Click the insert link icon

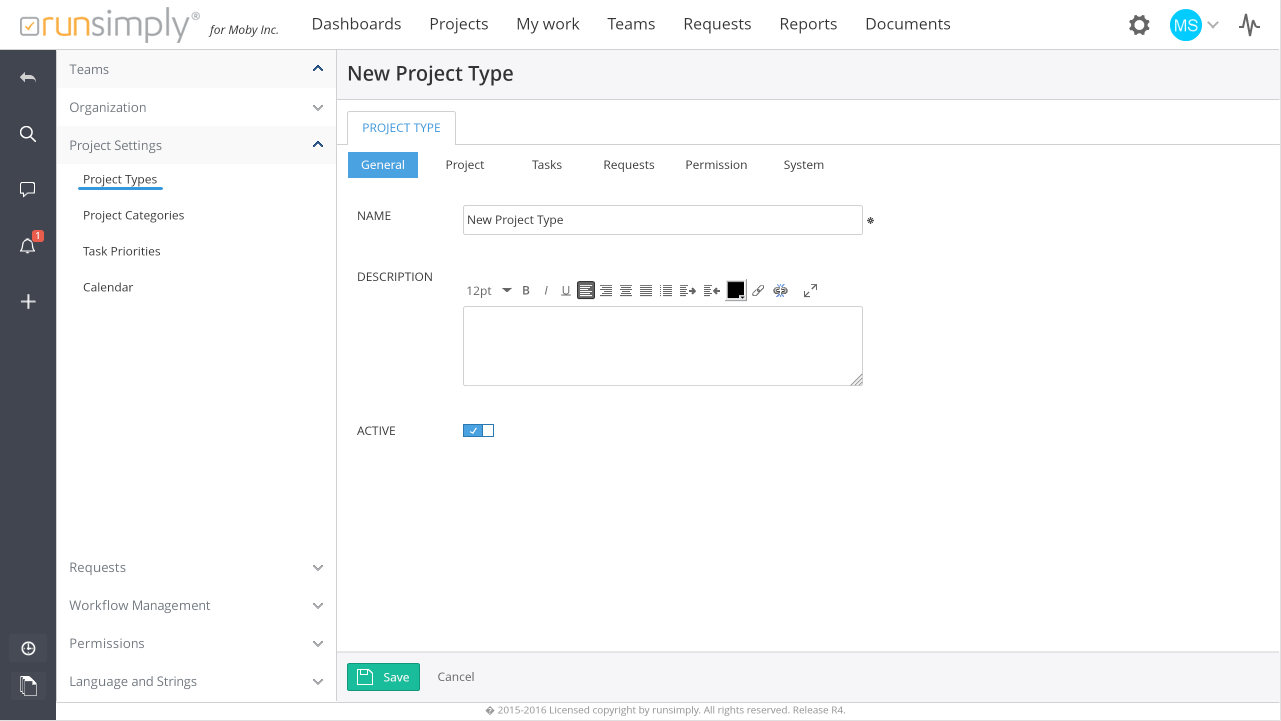click(x=758, y=291)
